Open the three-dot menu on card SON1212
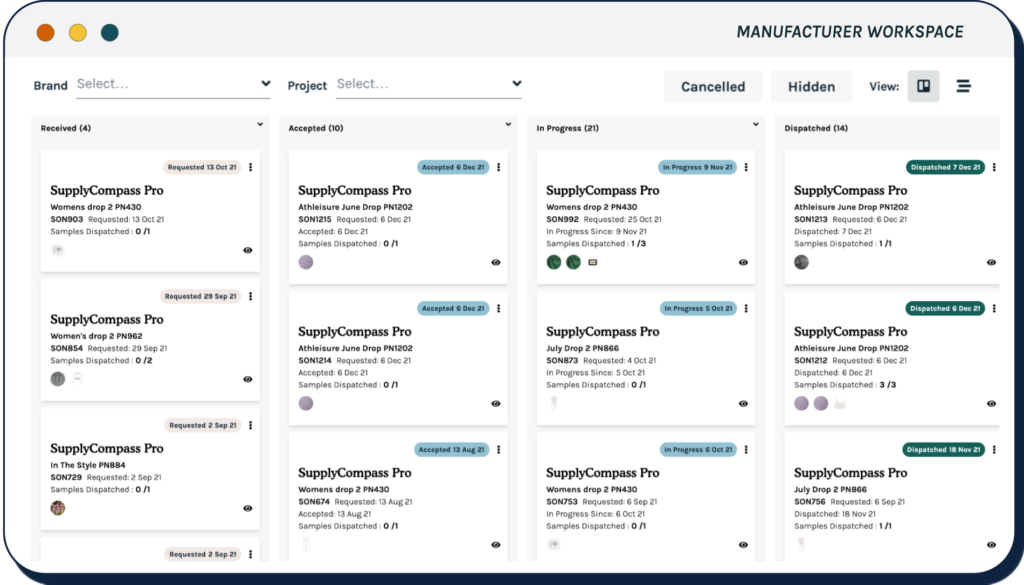 [994, 308]
